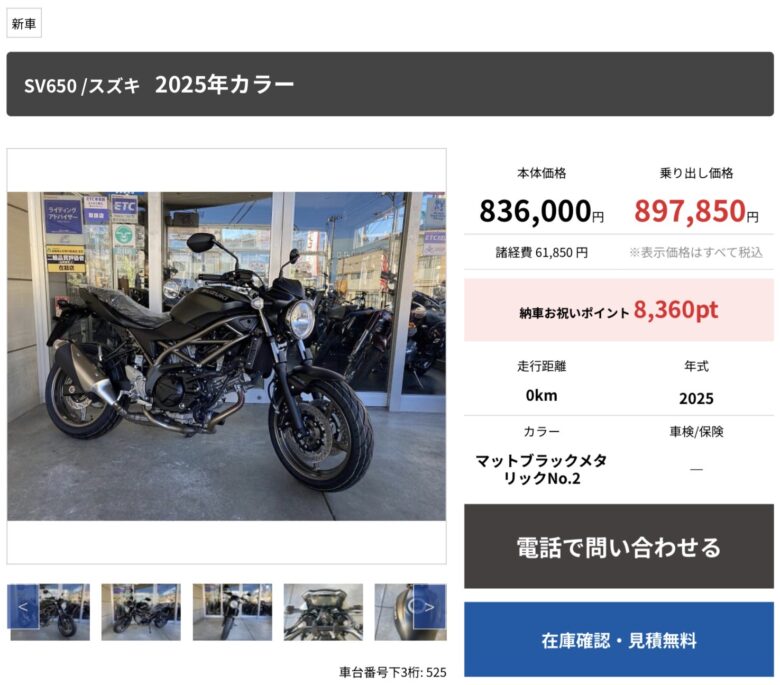Click the 新車 tag label
Viewport: 780px width, 685px height.
pyautogui.click(x=24, y=23)
